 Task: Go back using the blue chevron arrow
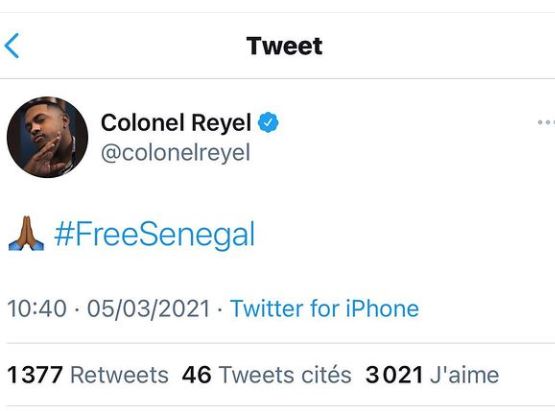click(x=12, y=46)
